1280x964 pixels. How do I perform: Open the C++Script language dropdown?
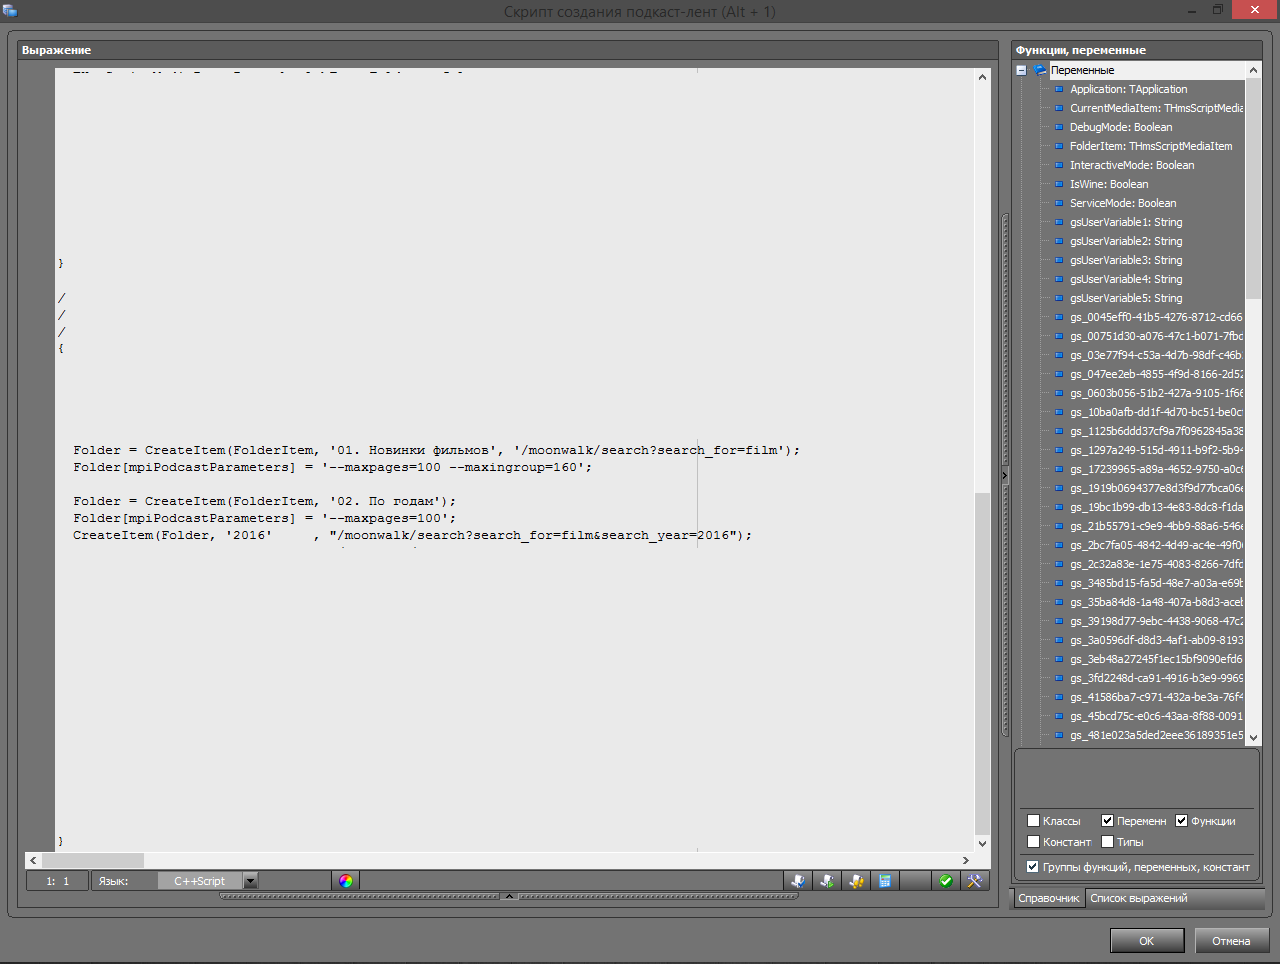click(251, 881)
